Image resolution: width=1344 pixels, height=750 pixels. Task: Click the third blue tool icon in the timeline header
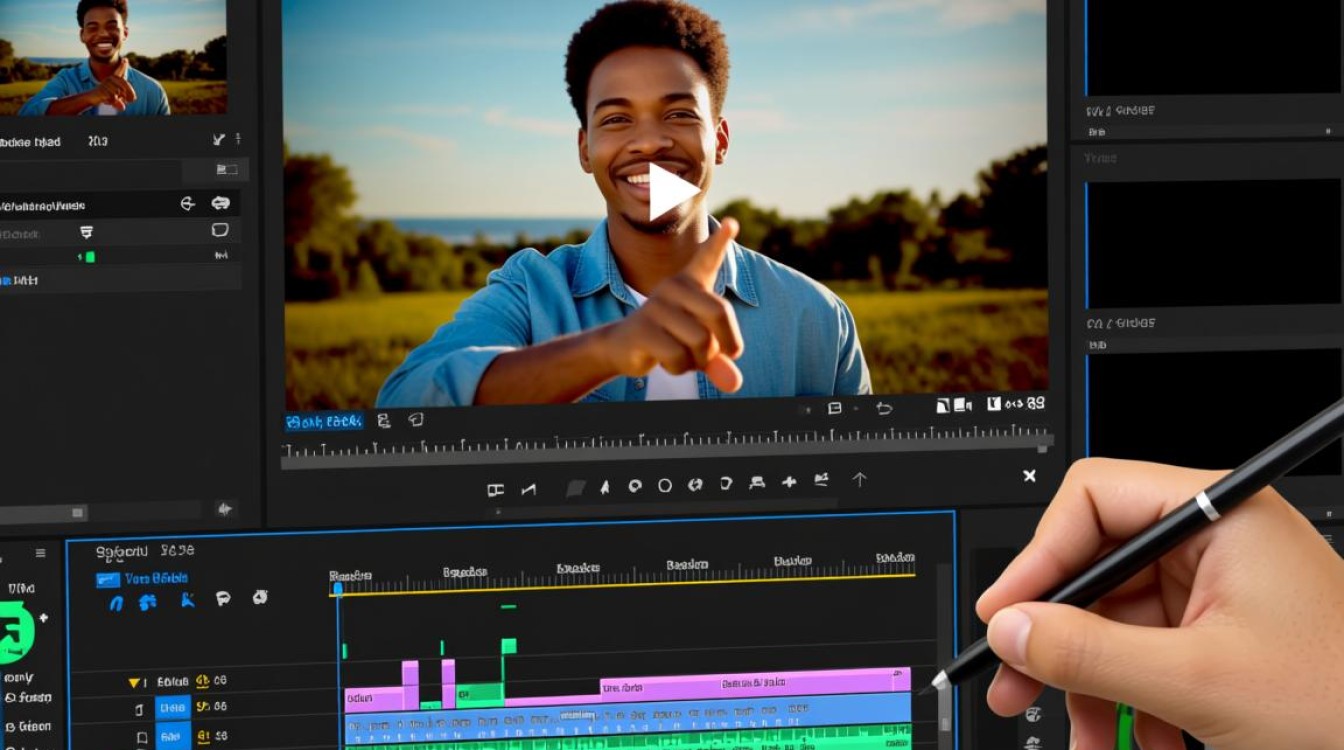(x=187, y=601)
